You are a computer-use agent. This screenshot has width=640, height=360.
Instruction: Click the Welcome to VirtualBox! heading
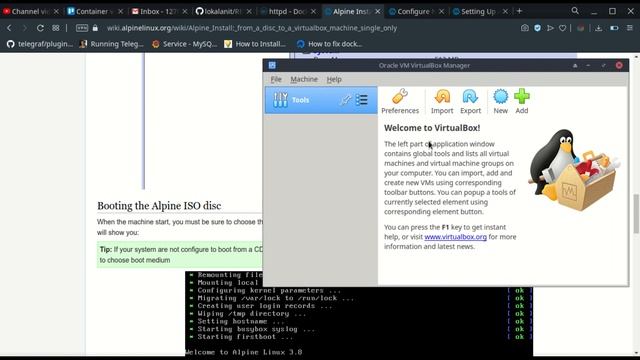[x=432, y=128]
